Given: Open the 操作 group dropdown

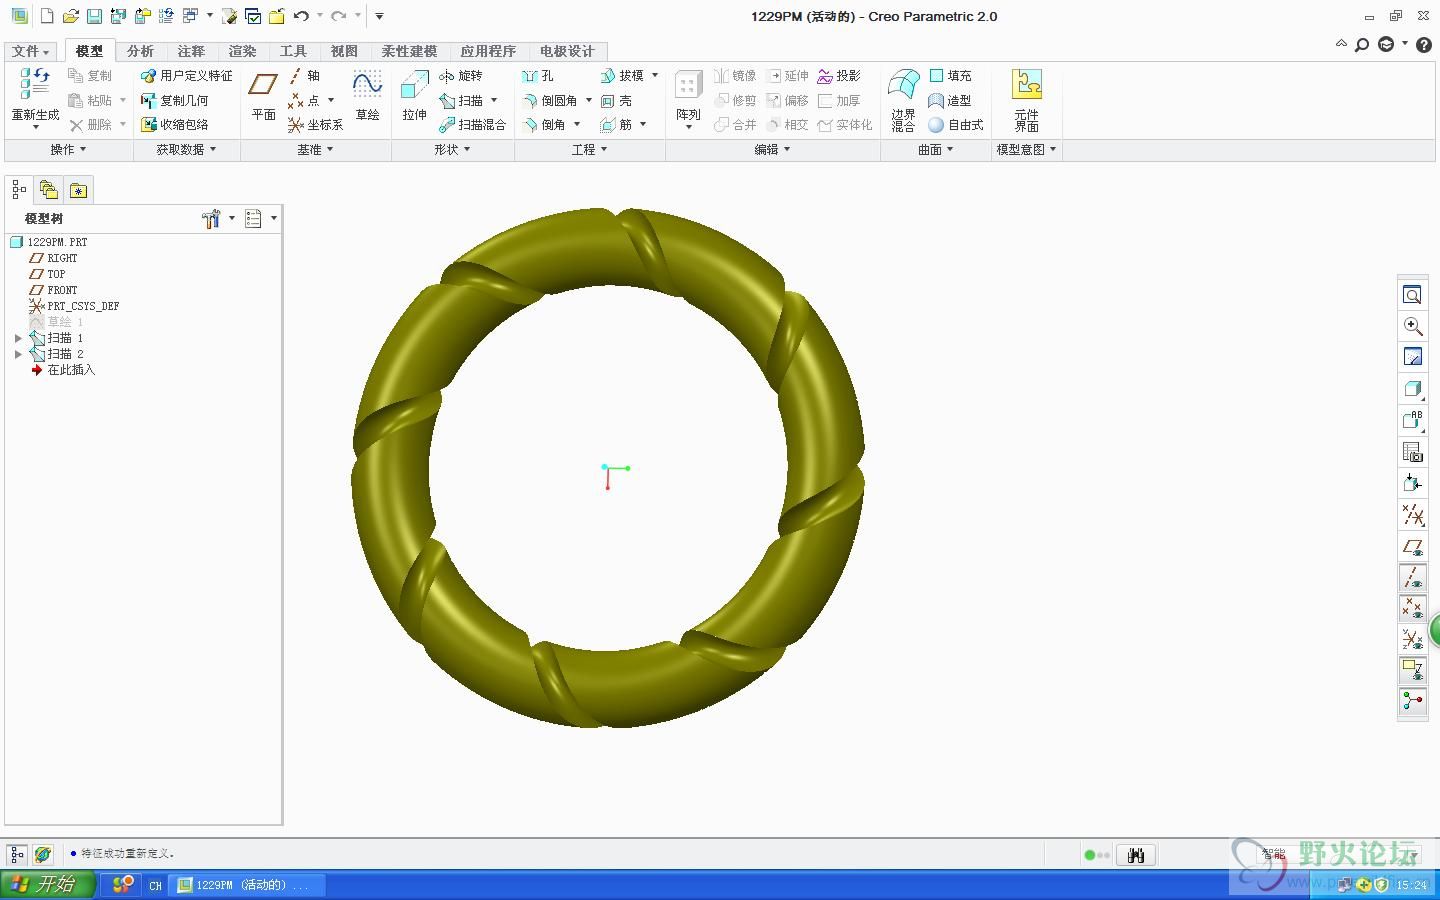Looking at the screenshot, I should pyautogui.click(x=68, y=149).
